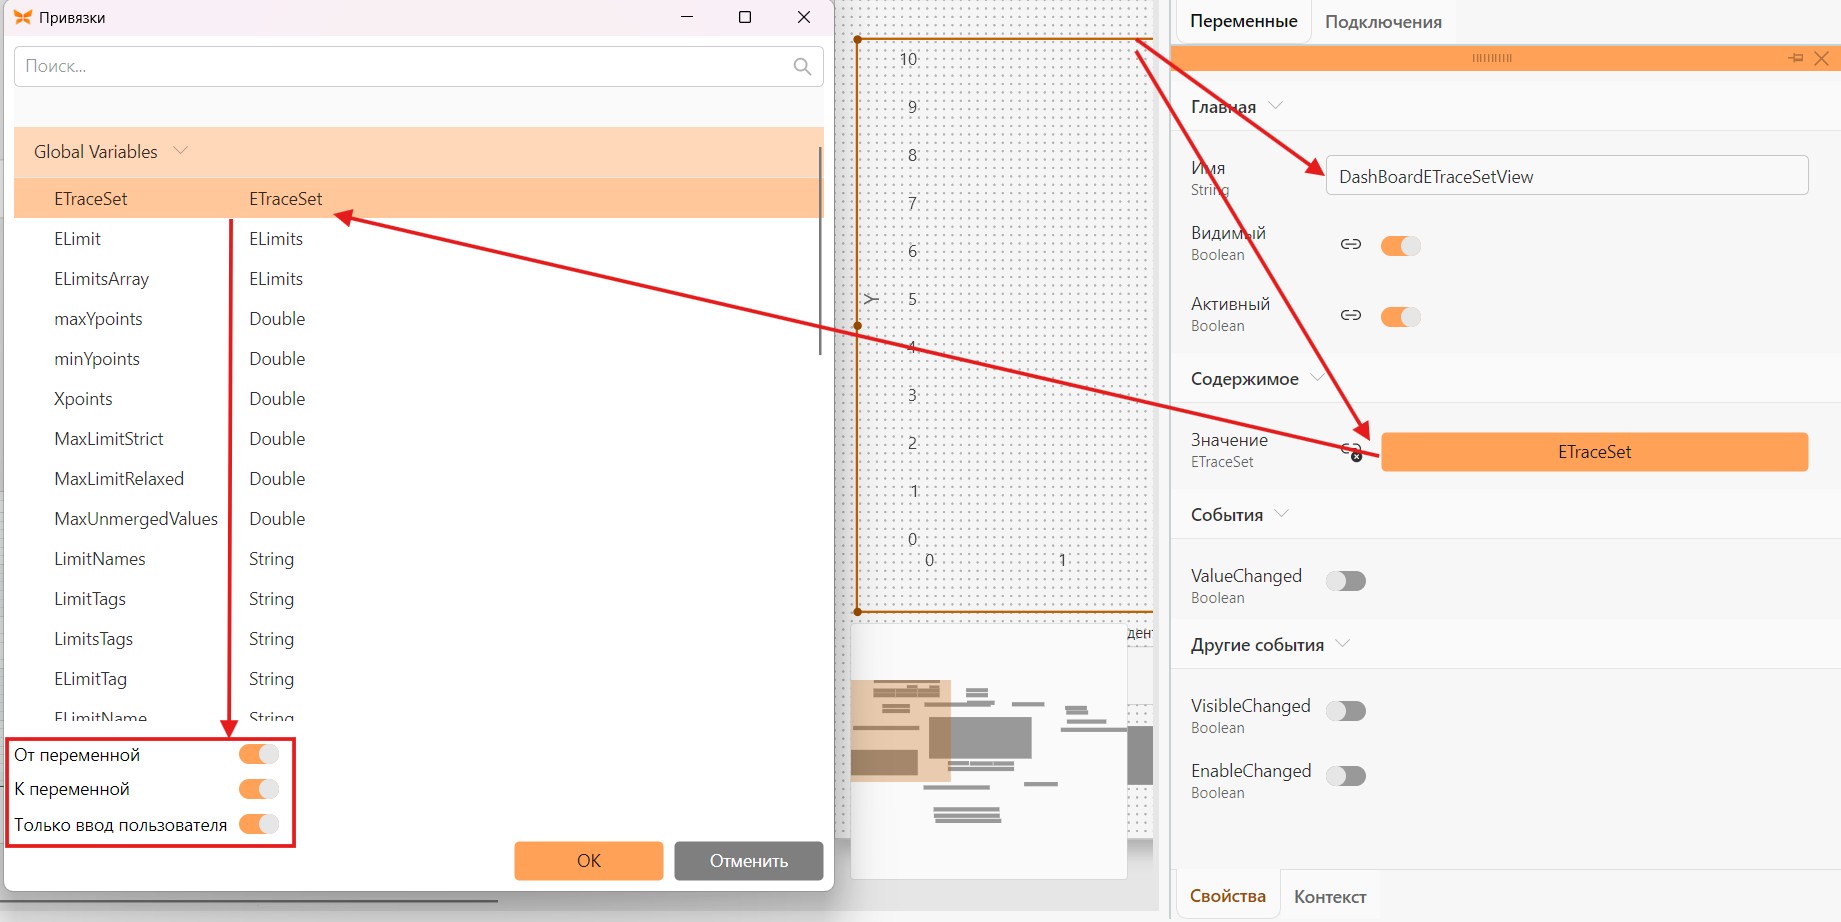Click the link icon next to Активный
Screen dimensions: 1841x922
pos(1351,315)
